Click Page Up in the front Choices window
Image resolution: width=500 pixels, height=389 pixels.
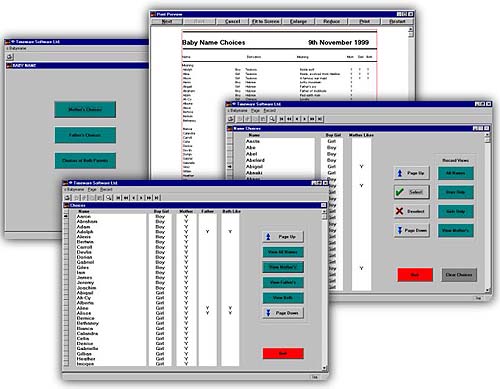[283, 237]
